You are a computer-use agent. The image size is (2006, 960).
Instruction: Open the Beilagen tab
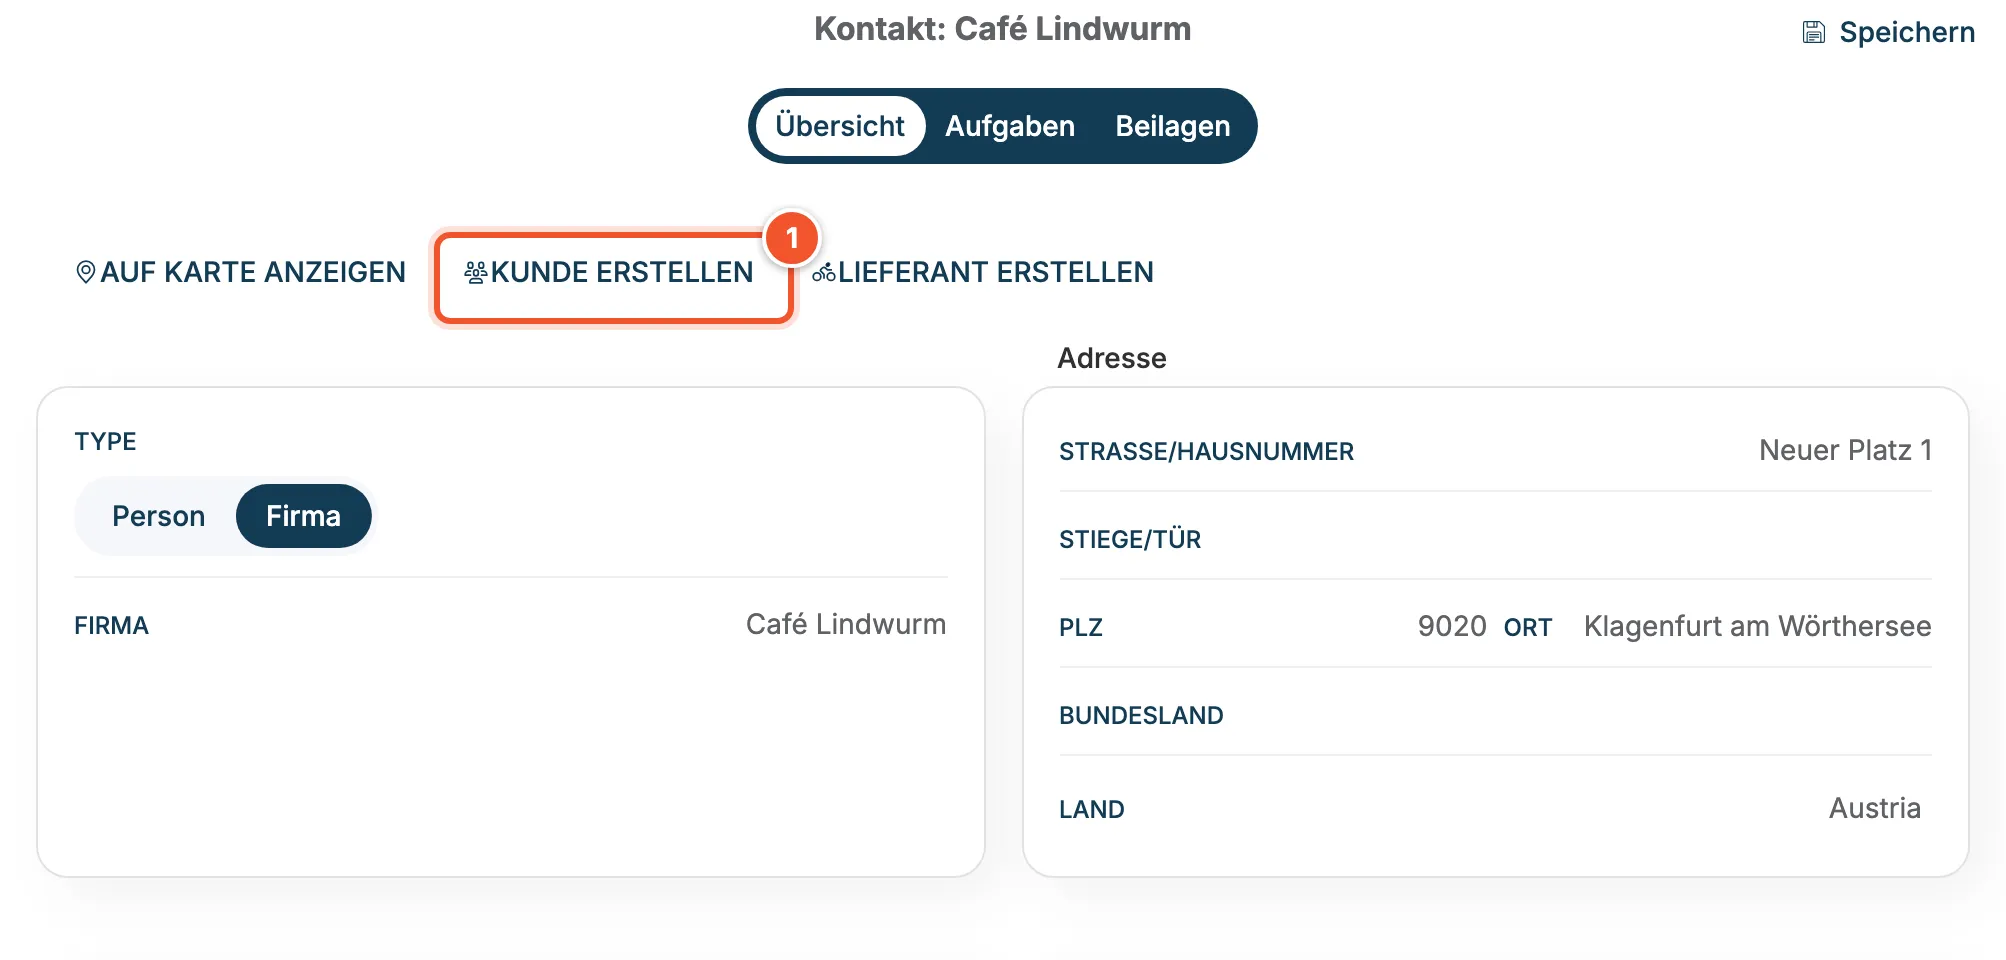point(1173,126)
